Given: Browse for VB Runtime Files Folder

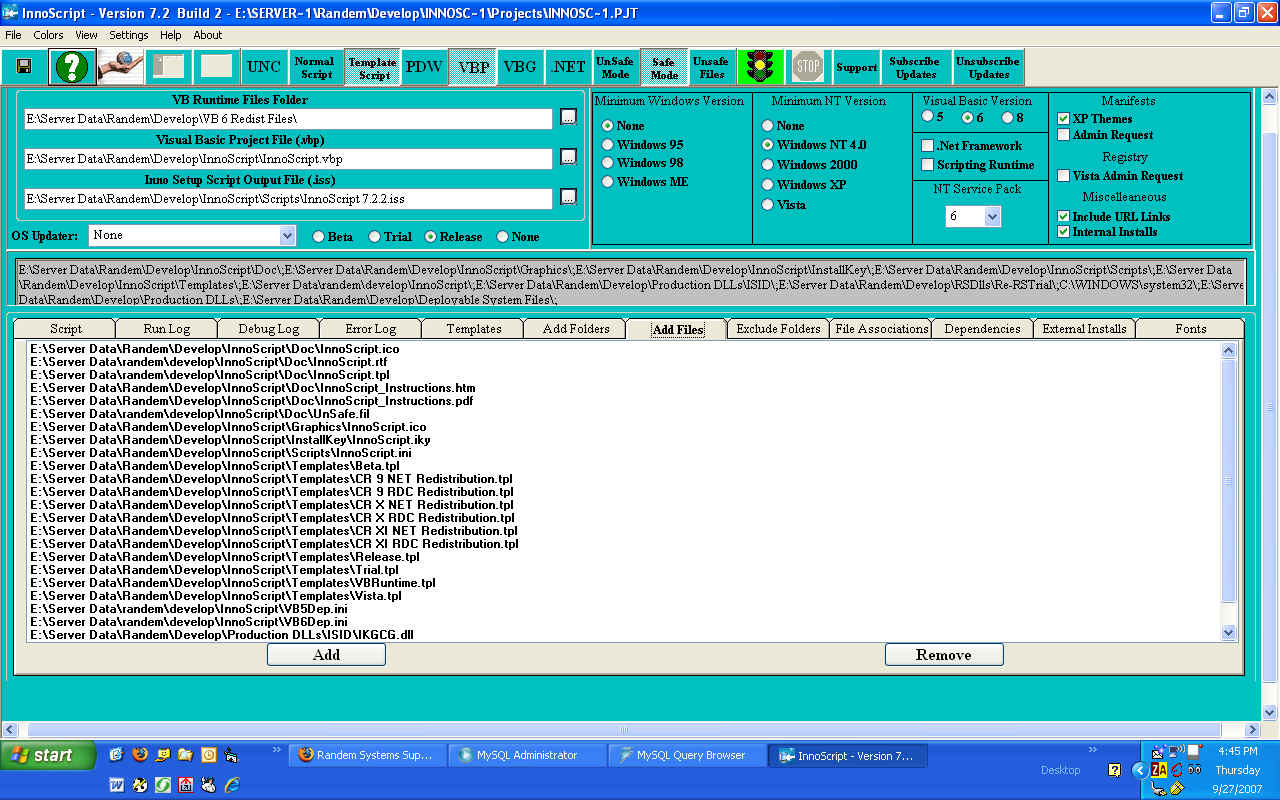Looking at the screenshot, I should [x=568, y=118].
